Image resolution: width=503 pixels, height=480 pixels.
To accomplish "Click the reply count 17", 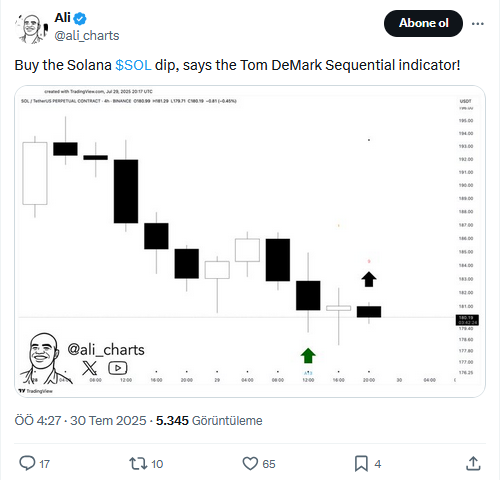I will (x=44, y=464).
